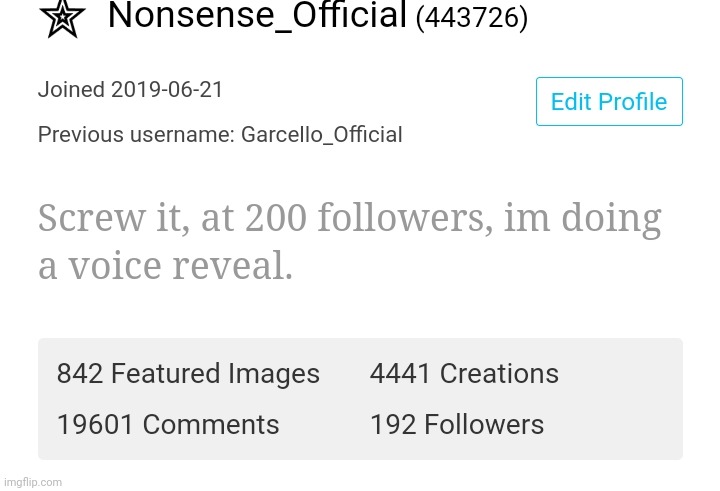The image size is (720, 491).
Task: Click the join date 2019-06-21
Action: coord(167,90)
